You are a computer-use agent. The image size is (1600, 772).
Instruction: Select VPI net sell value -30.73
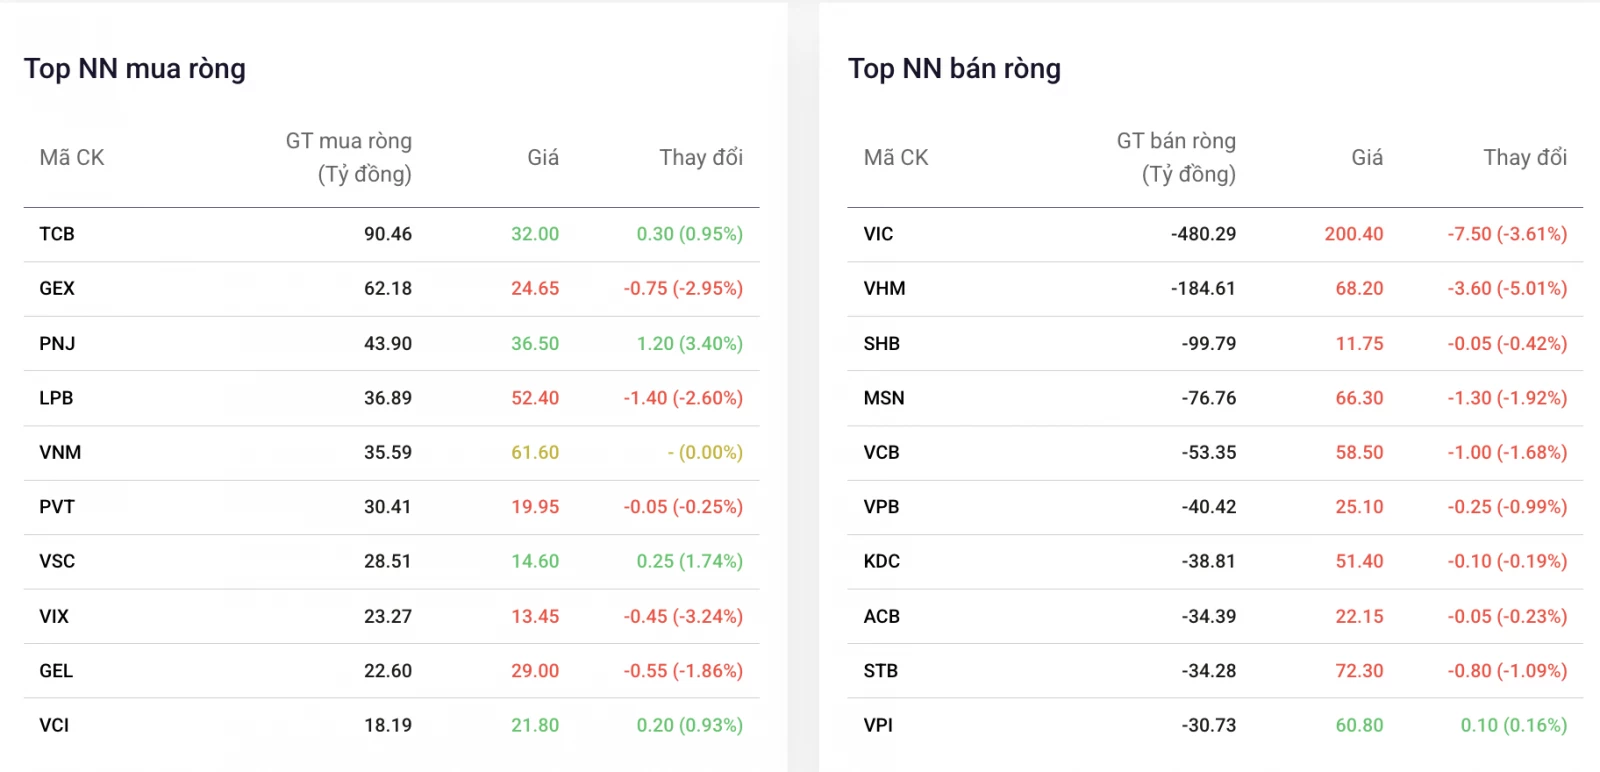click(x=1208, y=725)
